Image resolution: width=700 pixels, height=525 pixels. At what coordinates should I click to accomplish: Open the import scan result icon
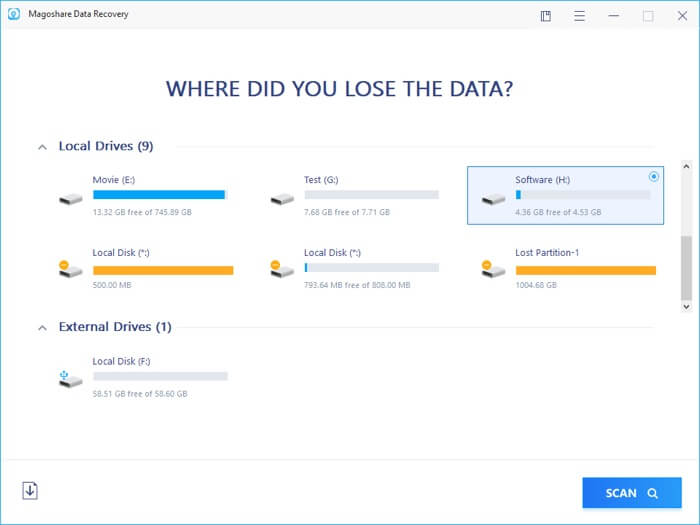(30, 491)
